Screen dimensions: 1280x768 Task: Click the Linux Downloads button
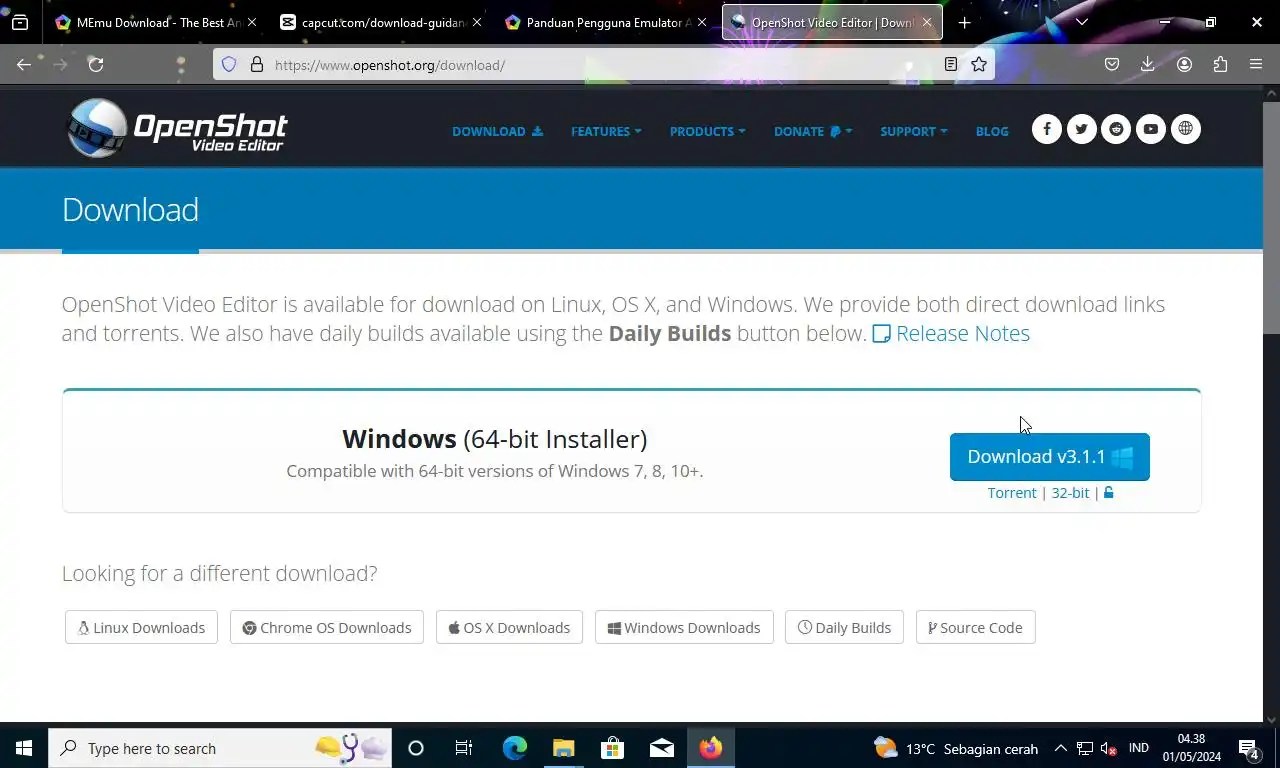pyautogui.click(x=141, y=627)
